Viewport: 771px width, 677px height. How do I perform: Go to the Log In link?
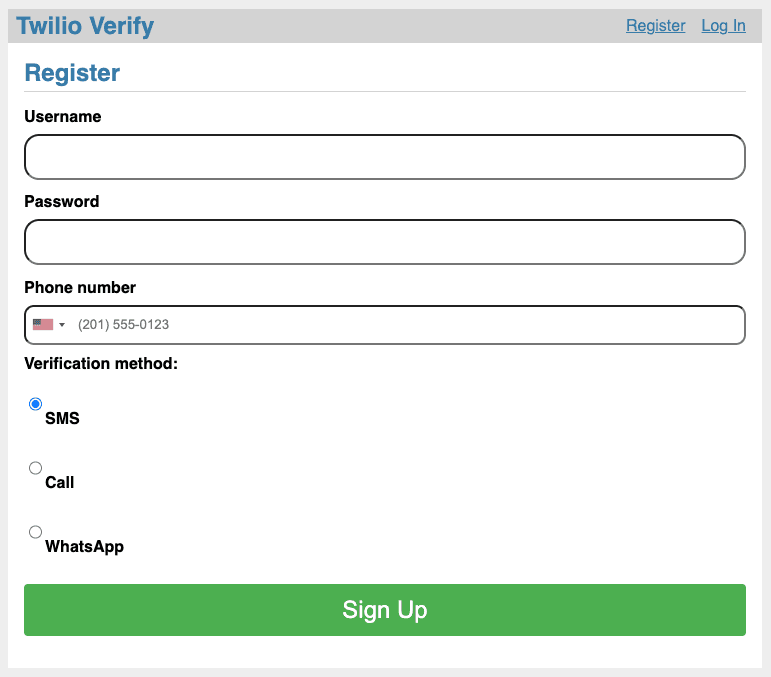pos(723,26)
